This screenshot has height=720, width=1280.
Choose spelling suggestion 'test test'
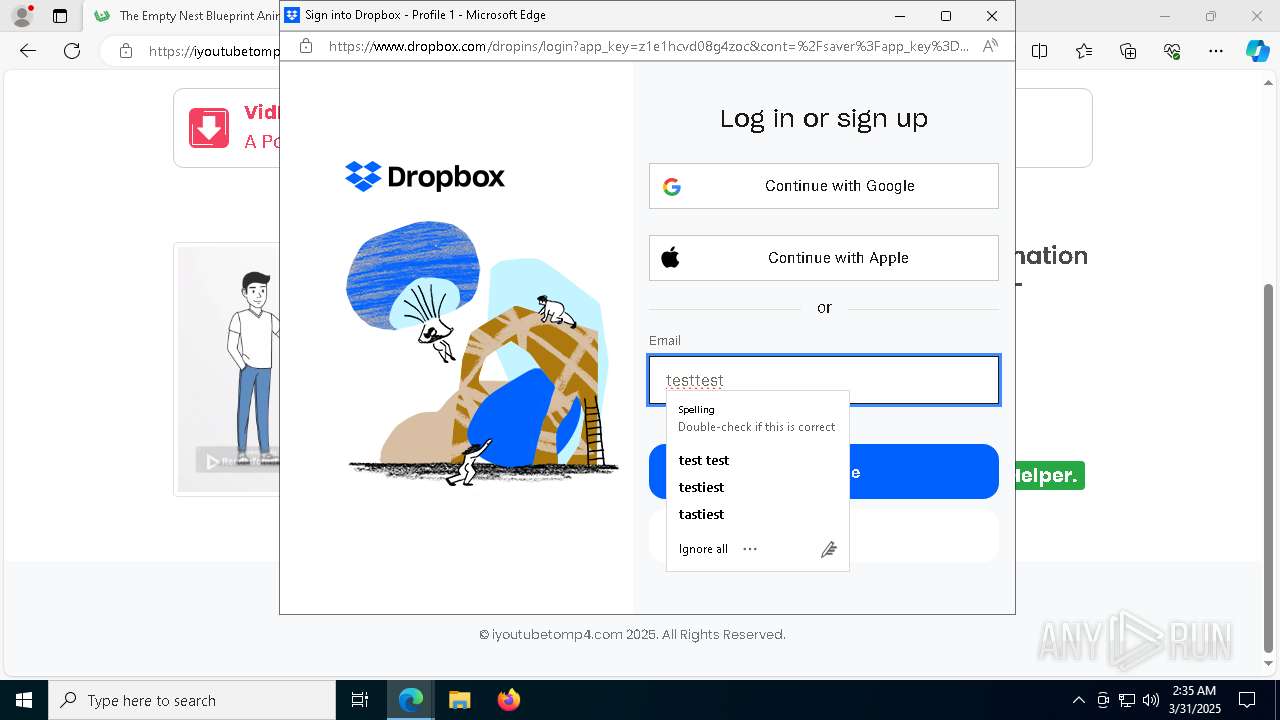(704, 460)
